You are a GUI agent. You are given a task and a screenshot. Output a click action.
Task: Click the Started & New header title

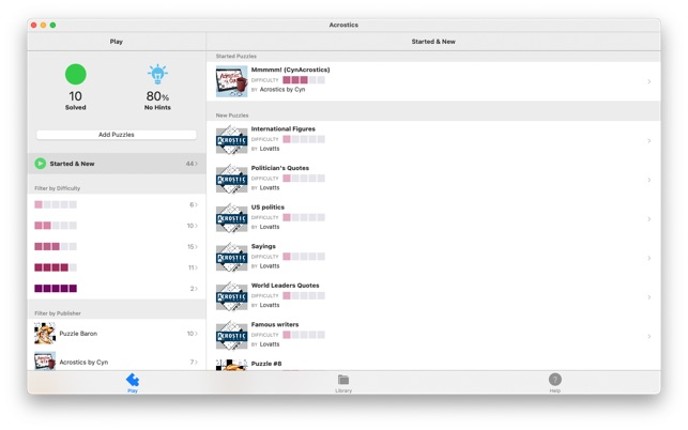[433, 42]
